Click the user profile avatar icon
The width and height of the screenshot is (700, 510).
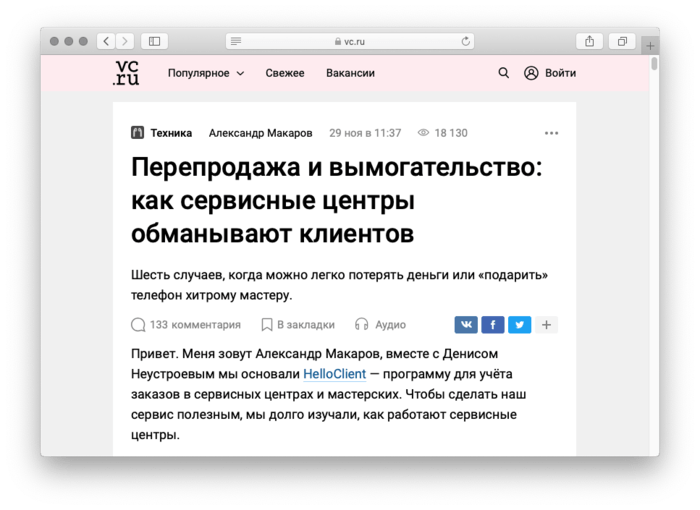[x=531, y=73]
